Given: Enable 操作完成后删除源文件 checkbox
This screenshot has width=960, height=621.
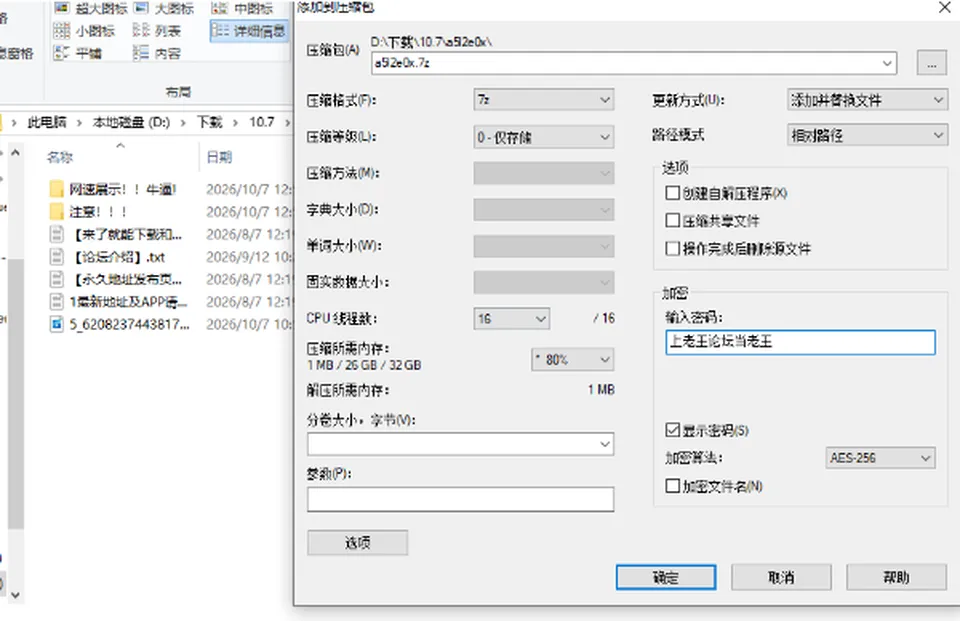Looking at the screenshot, I should click(x=672, y=248).
